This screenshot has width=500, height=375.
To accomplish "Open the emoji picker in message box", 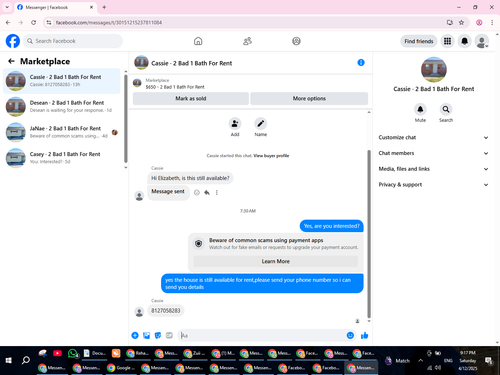I will point(350,335).
